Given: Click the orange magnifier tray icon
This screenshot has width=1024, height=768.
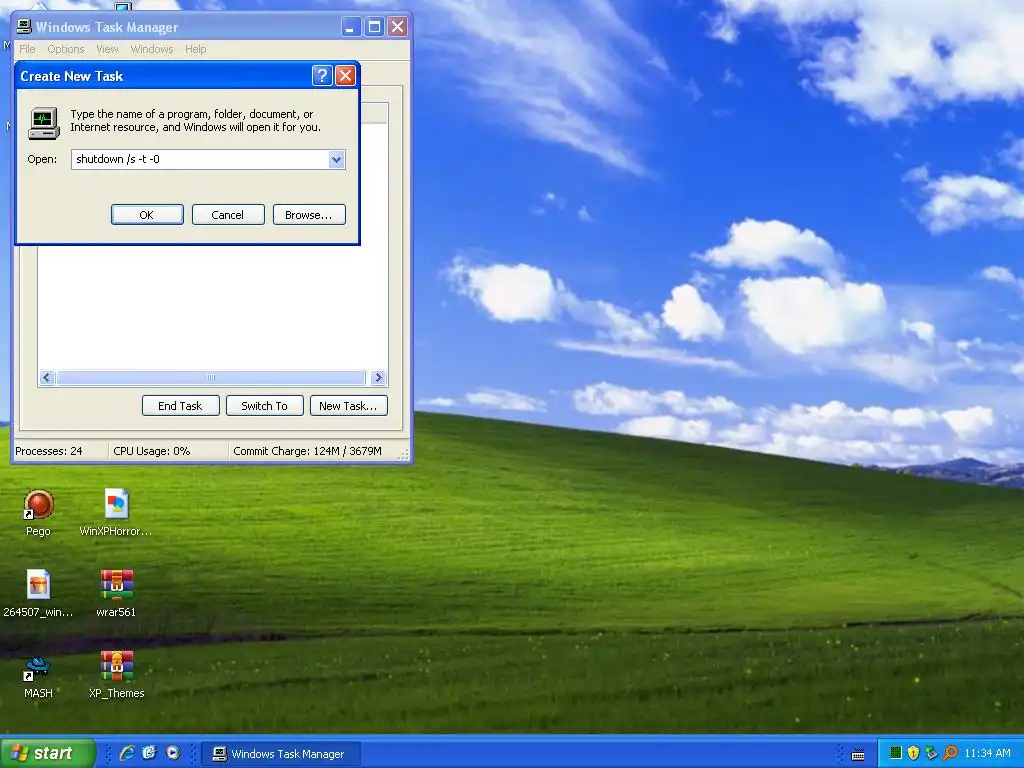Looking at the screenshot, I should click(950, 753).
